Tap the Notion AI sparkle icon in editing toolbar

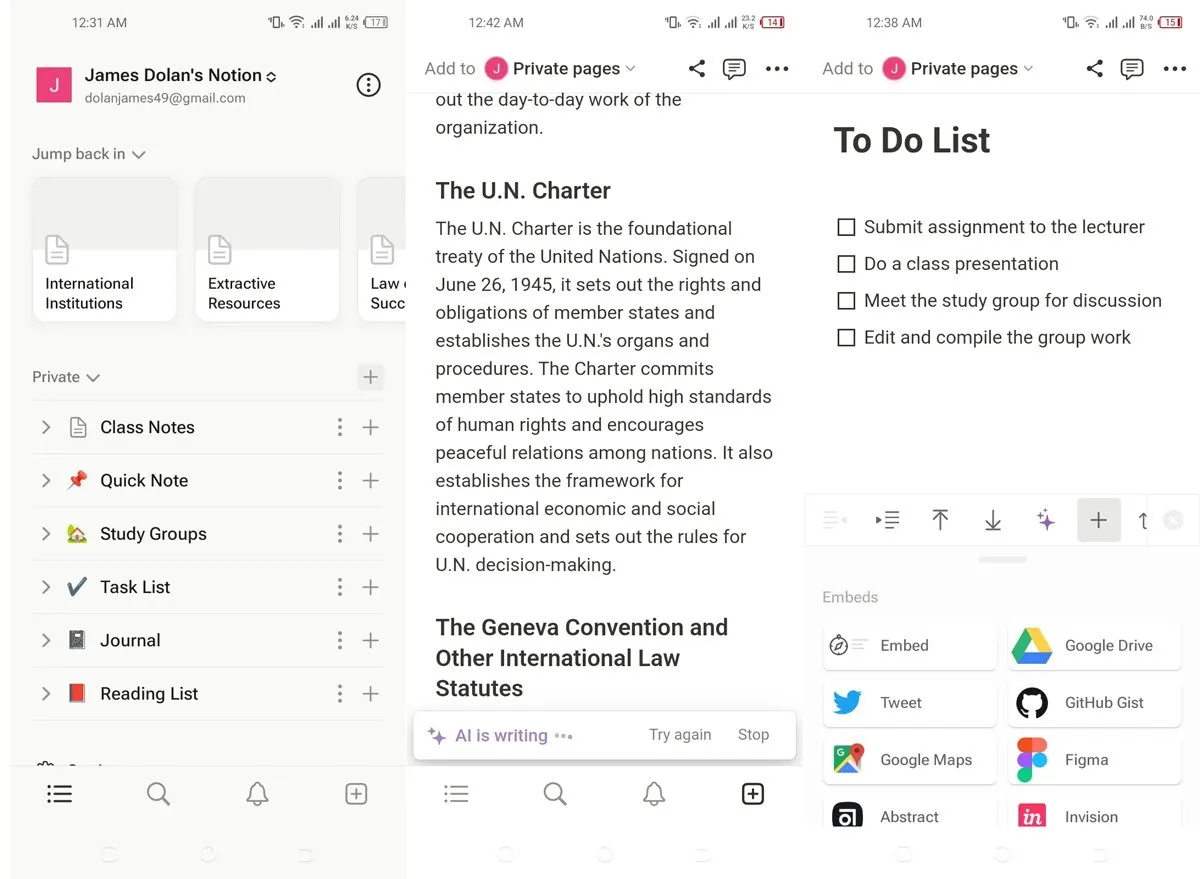click(1045, 520)
